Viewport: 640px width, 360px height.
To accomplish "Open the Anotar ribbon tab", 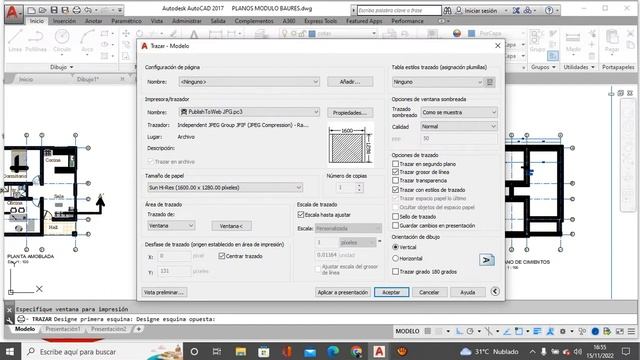I will [93, 21].
